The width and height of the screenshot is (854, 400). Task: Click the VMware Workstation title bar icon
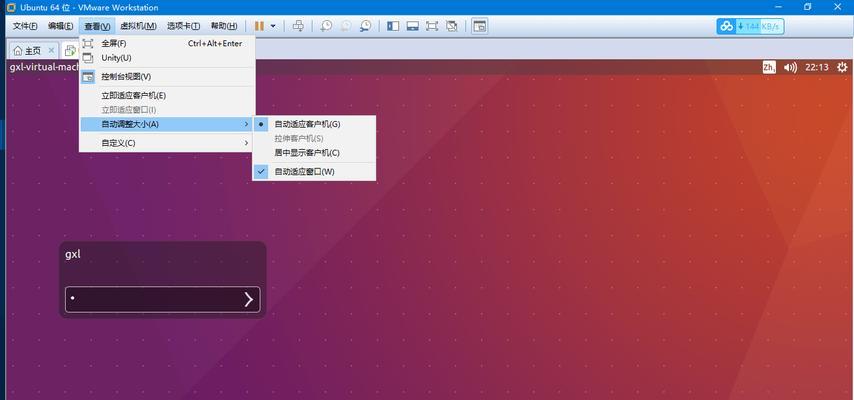click(11, 8)
